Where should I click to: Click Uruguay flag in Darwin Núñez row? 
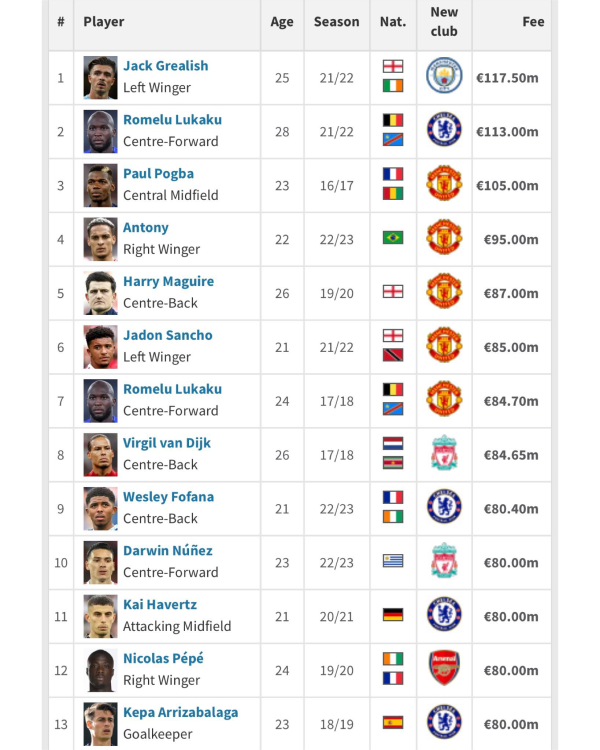[393, 561]
